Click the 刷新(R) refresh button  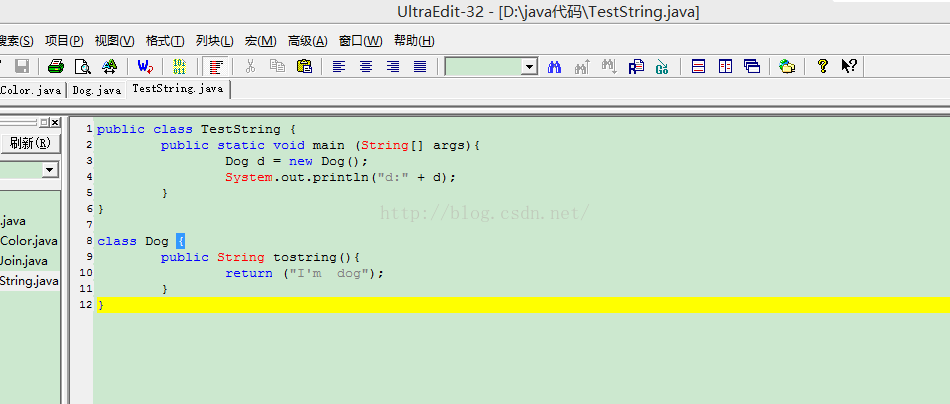30,144
